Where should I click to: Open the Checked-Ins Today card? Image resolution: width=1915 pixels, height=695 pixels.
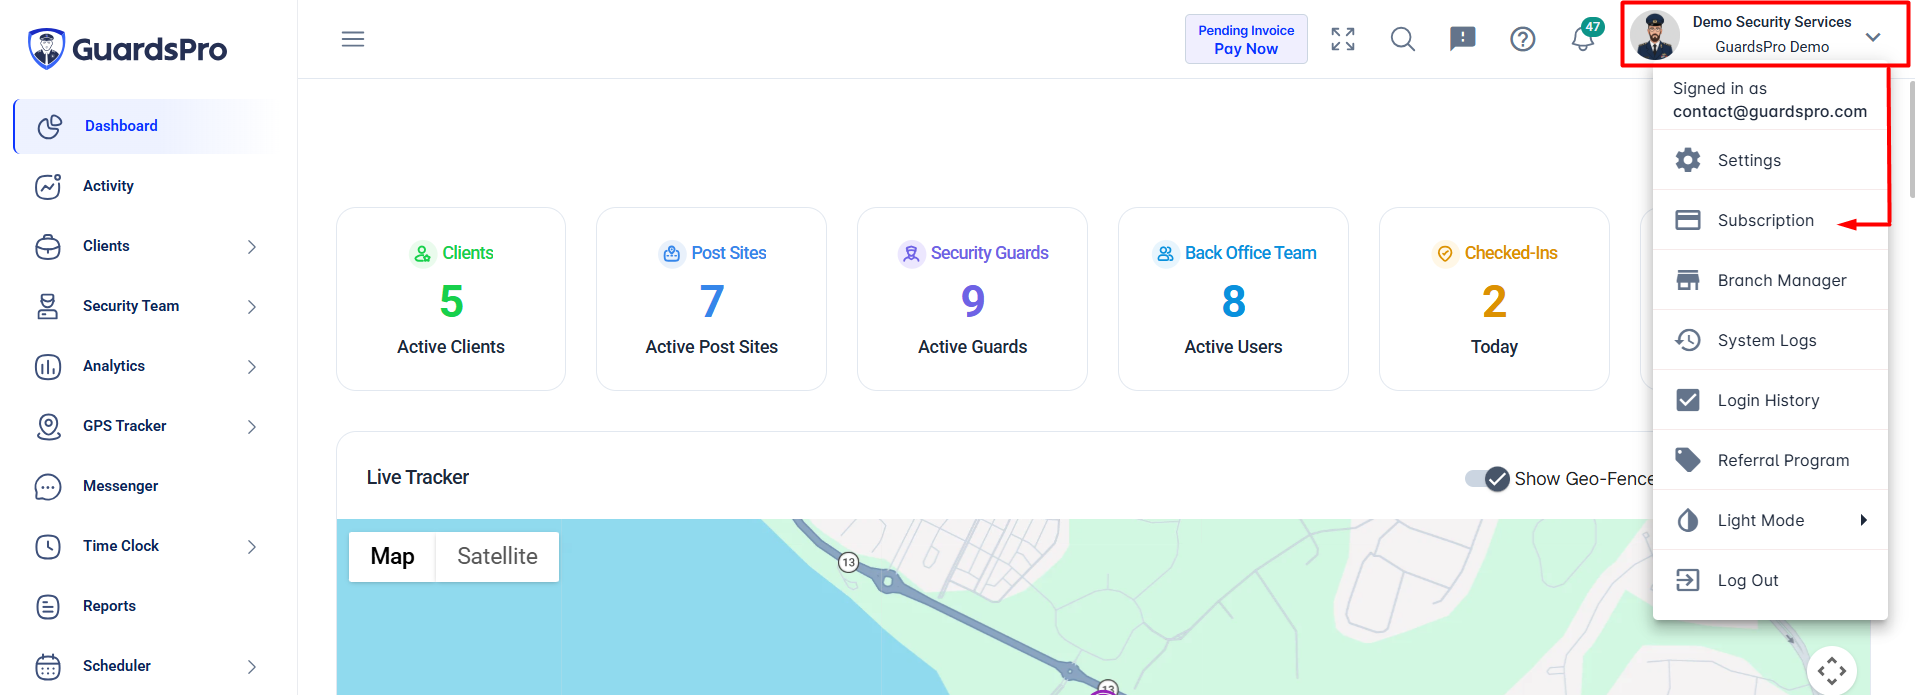click(1494, 299)
